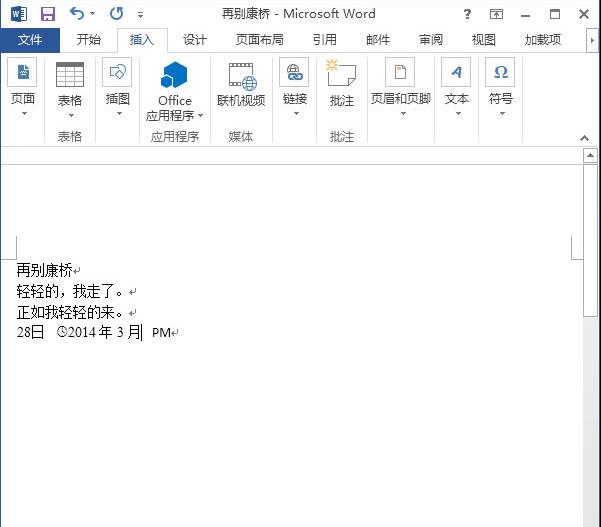Expand the 表格 dropdown arrow
Image resolution: width=601 pixels, height=527 pixels.
[71, 115]
